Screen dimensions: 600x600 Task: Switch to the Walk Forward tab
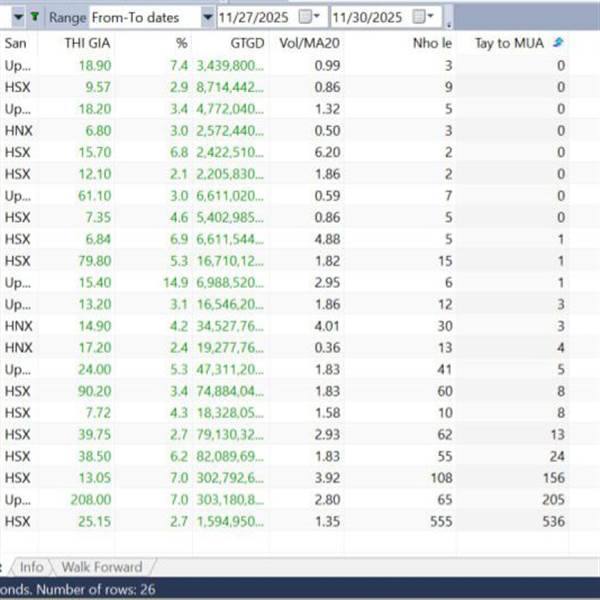click(x=102, y=567)
